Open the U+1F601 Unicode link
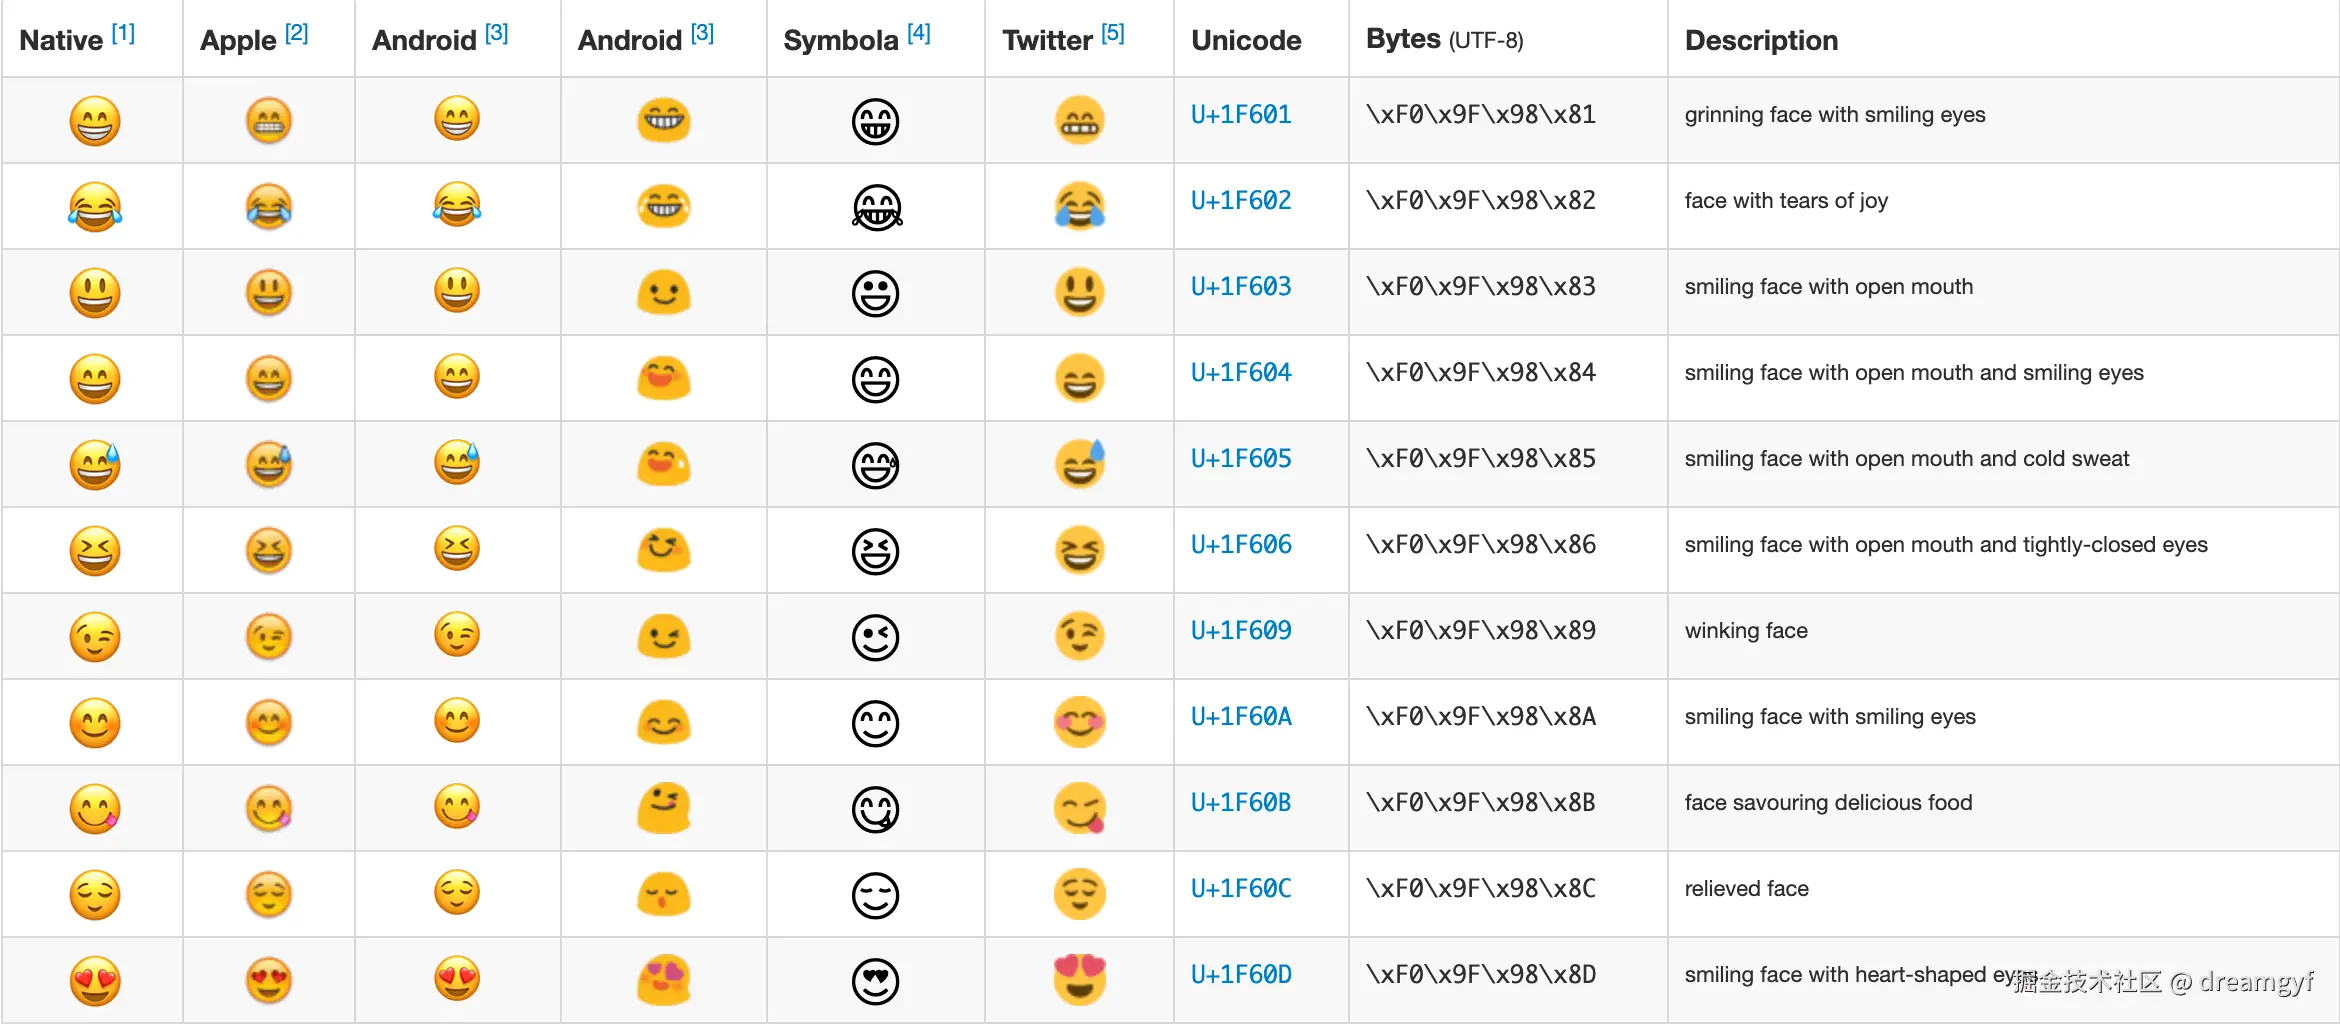This screenshot has height=1024, width=2340. tap(1241, 115)
